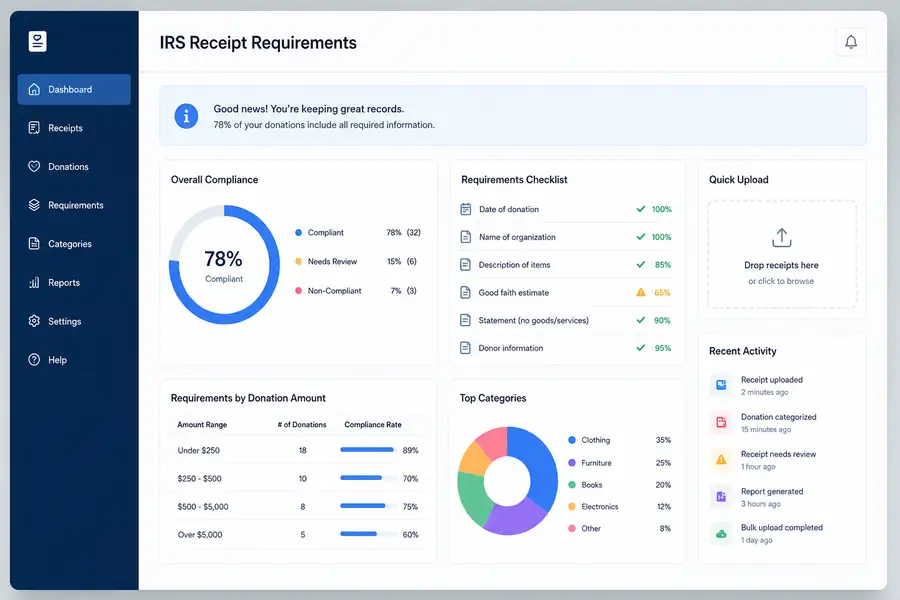Image resolution: width=900 pixels, height=600 pixels.
Task: Click green checkmark on Date of donation
Action: 641,209
